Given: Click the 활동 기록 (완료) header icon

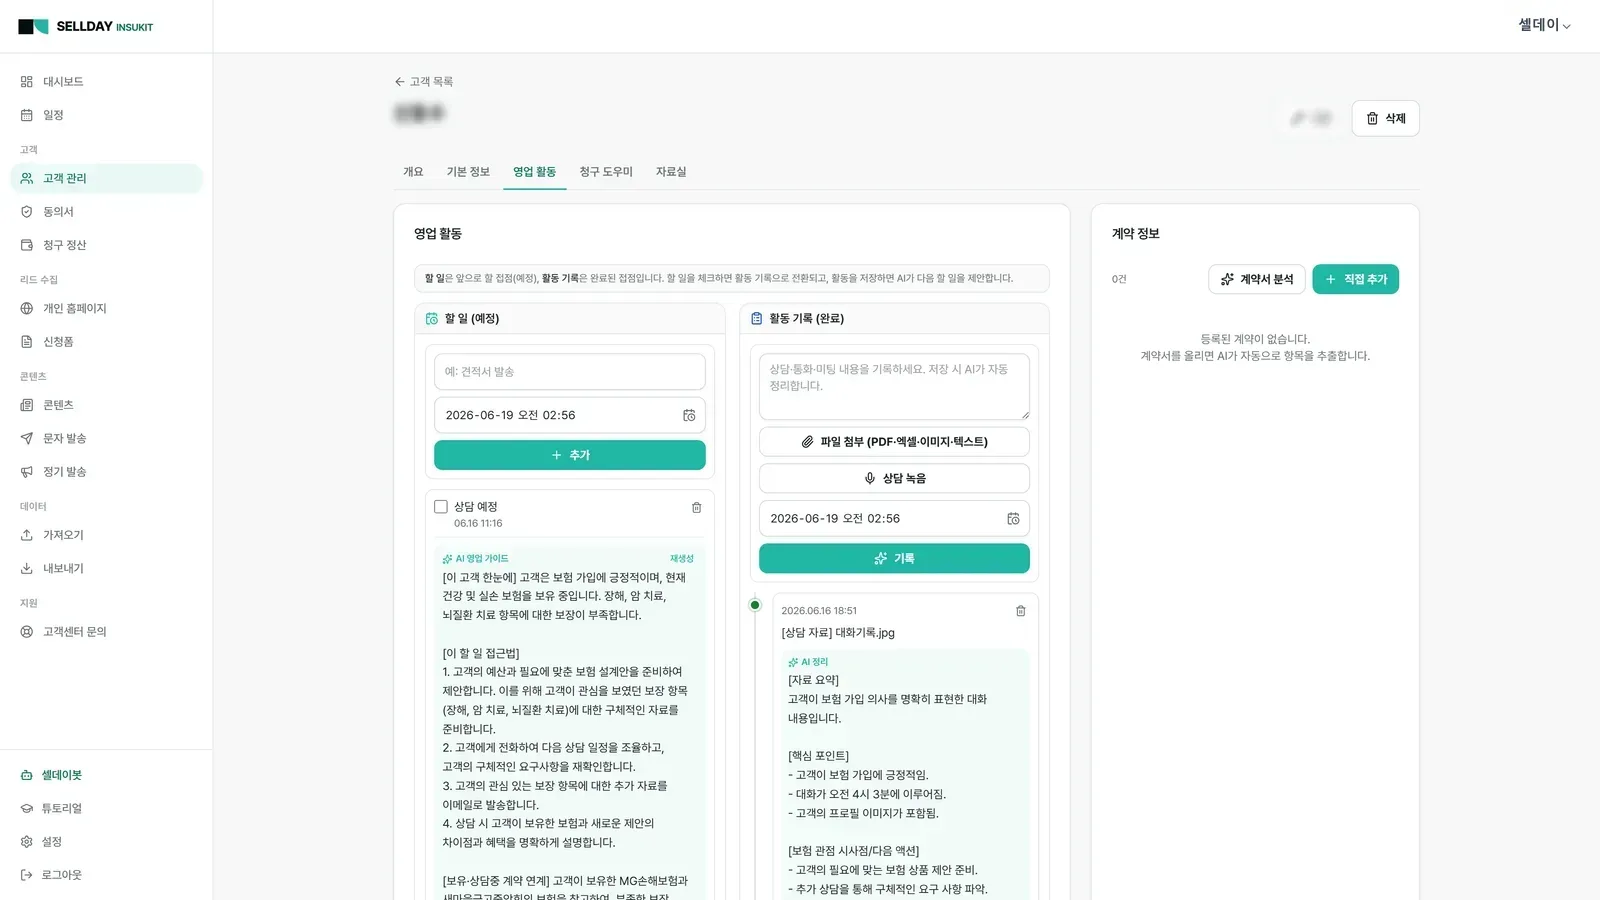Looking at the screenshot, I should point(757,319).
